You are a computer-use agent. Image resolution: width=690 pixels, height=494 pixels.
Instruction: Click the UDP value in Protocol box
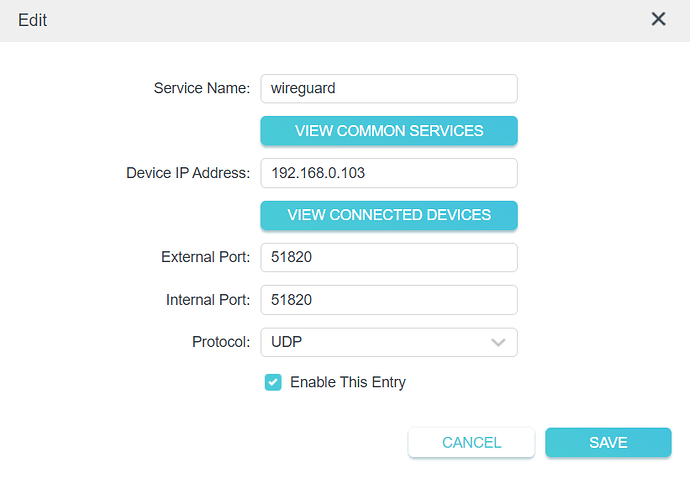287,342
